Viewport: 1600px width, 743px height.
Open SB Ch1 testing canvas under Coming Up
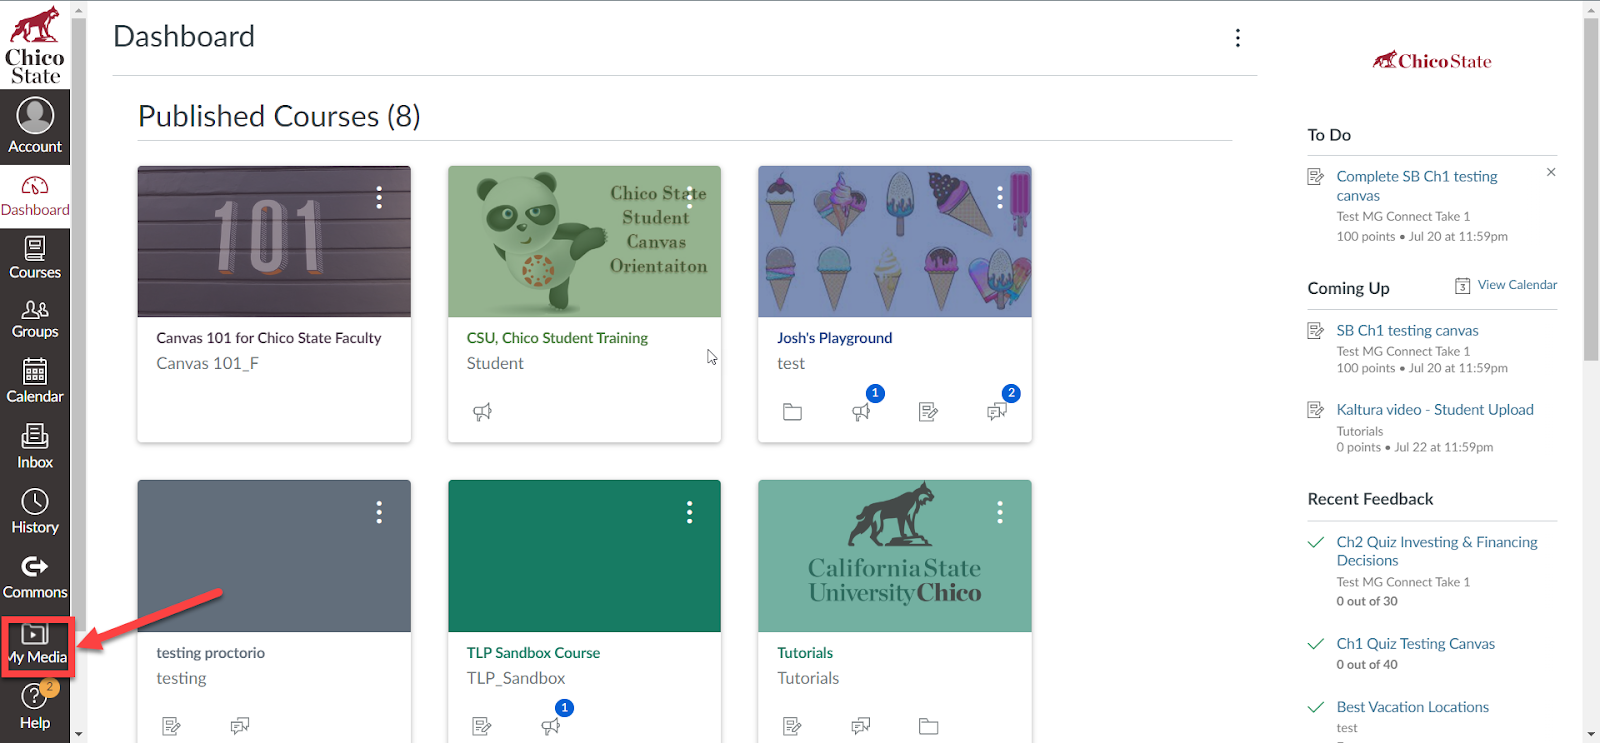coord(1407,330)
